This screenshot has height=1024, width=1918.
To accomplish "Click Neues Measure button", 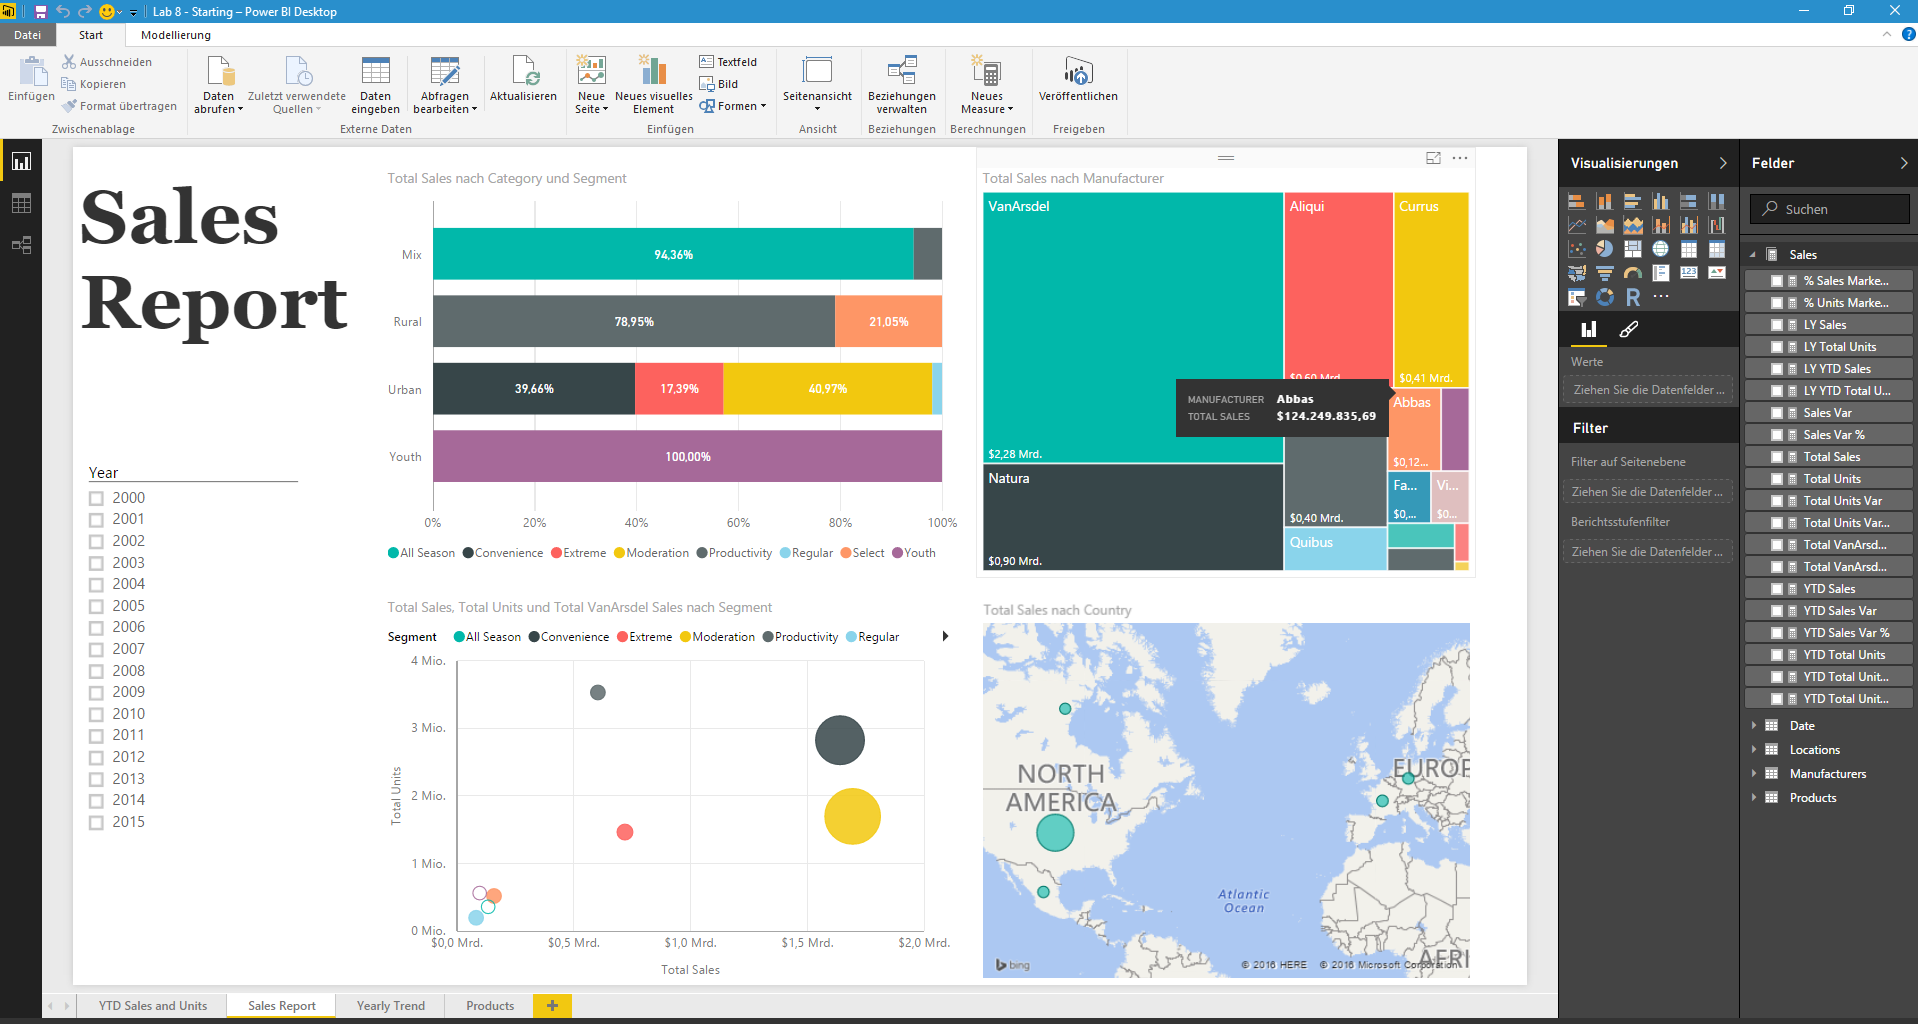I will pyautogui.click(x=987, y=86).
